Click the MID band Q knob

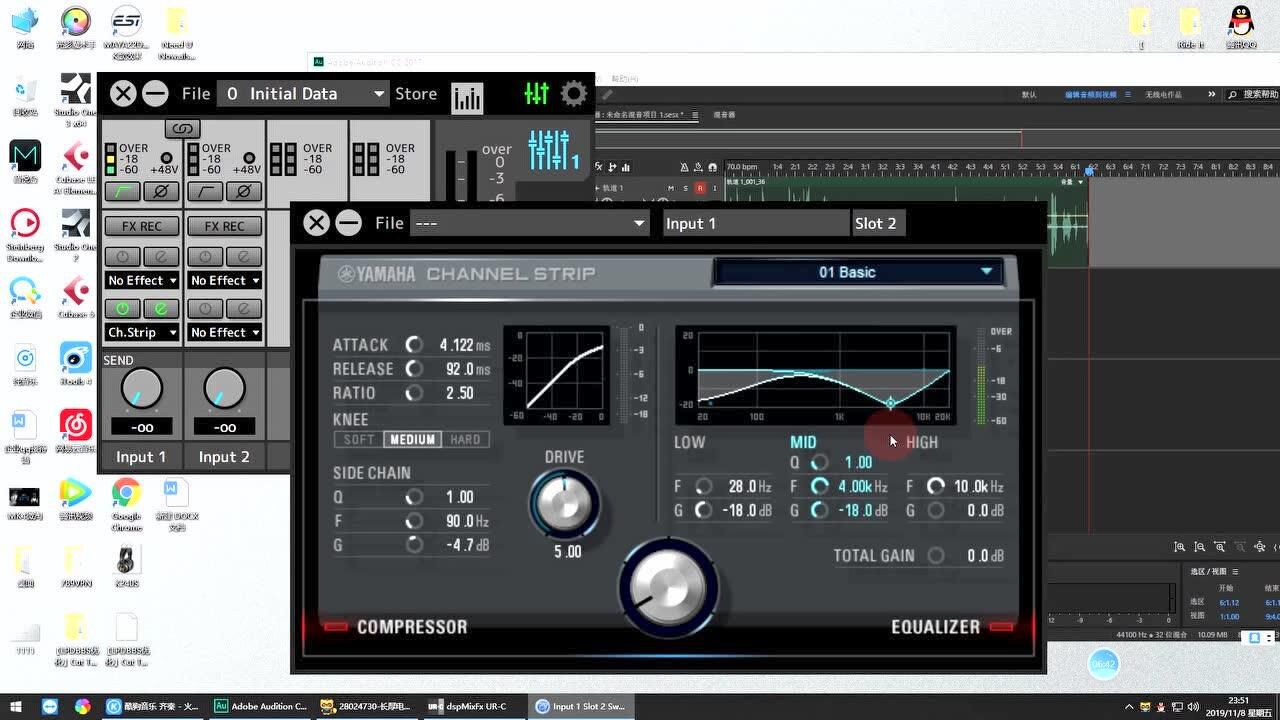tap(820, 463)
